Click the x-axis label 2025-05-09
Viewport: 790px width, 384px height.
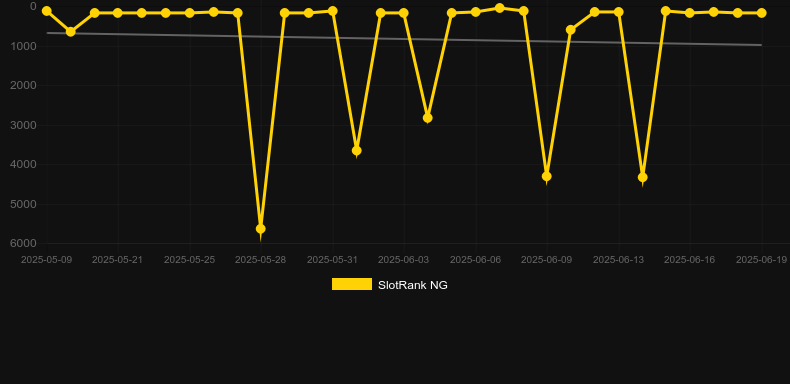(x=46, y=260)
